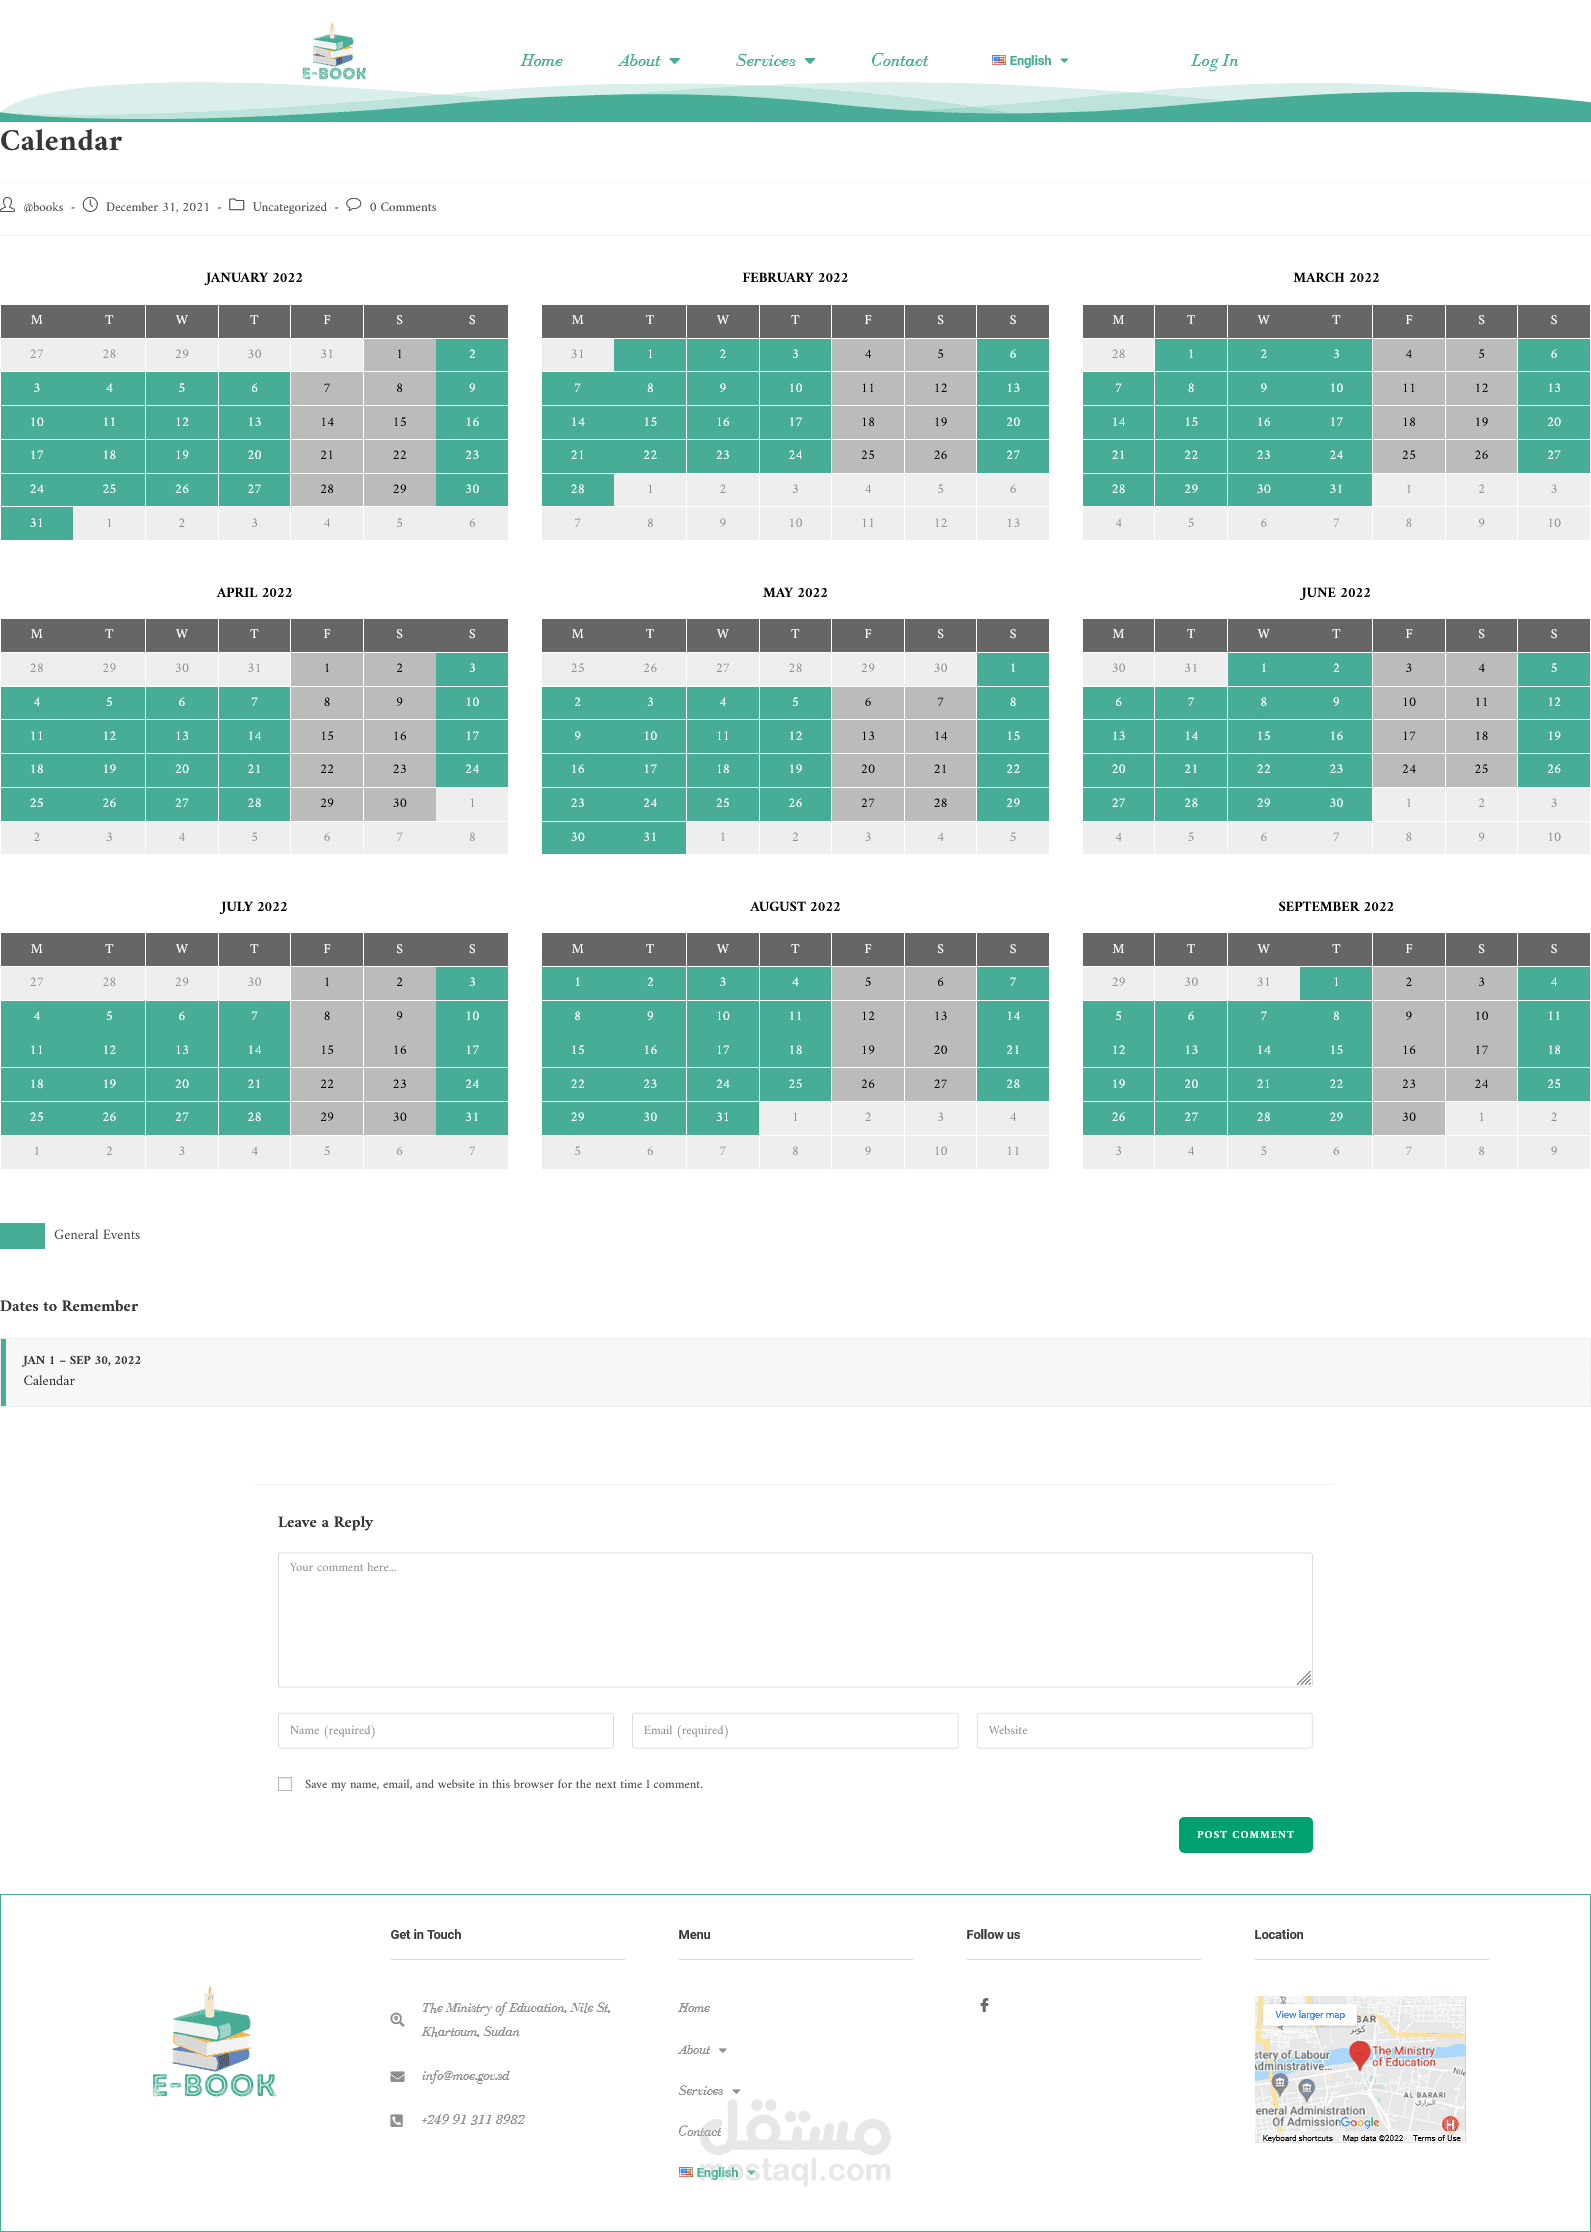Open the Uncategorized category link
The image size is (1591, 2232).
pyautogui.click(x=290, y=207)
